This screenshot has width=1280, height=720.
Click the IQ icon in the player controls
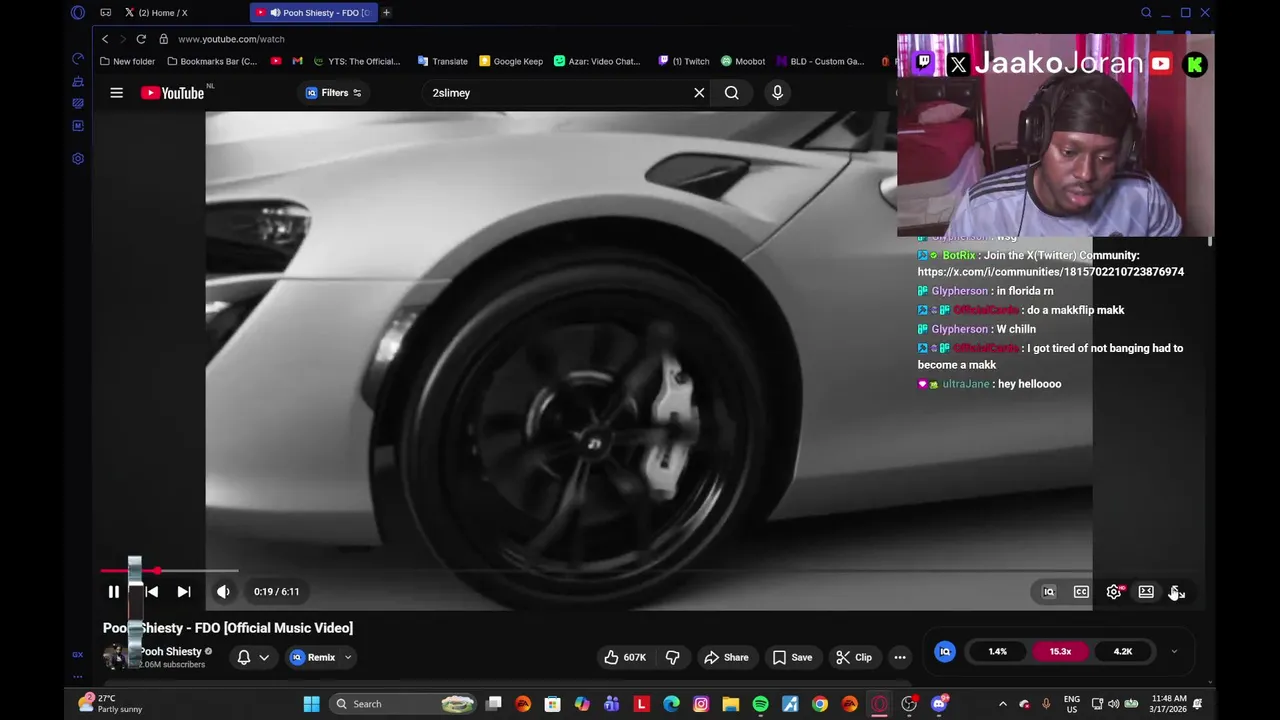(x=1049, y=592)
